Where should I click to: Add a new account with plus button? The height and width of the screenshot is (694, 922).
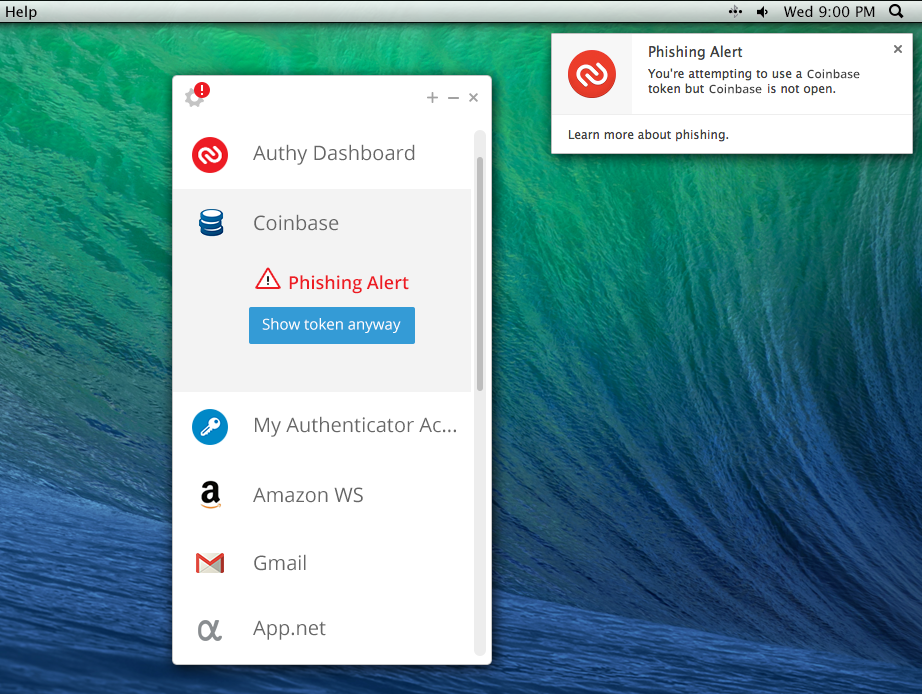(x=432, y=97)
